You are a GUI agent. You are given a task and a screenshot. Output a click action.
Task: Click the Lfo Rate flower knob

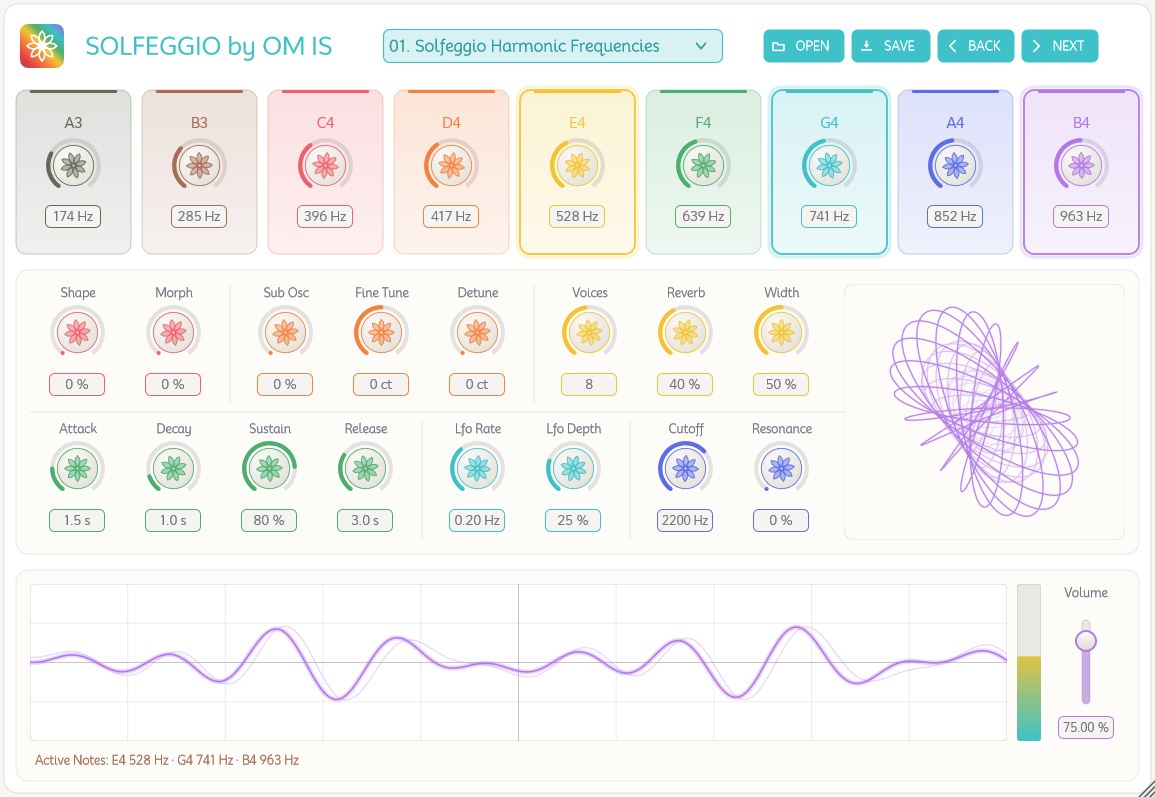click(x=477, y=468)
